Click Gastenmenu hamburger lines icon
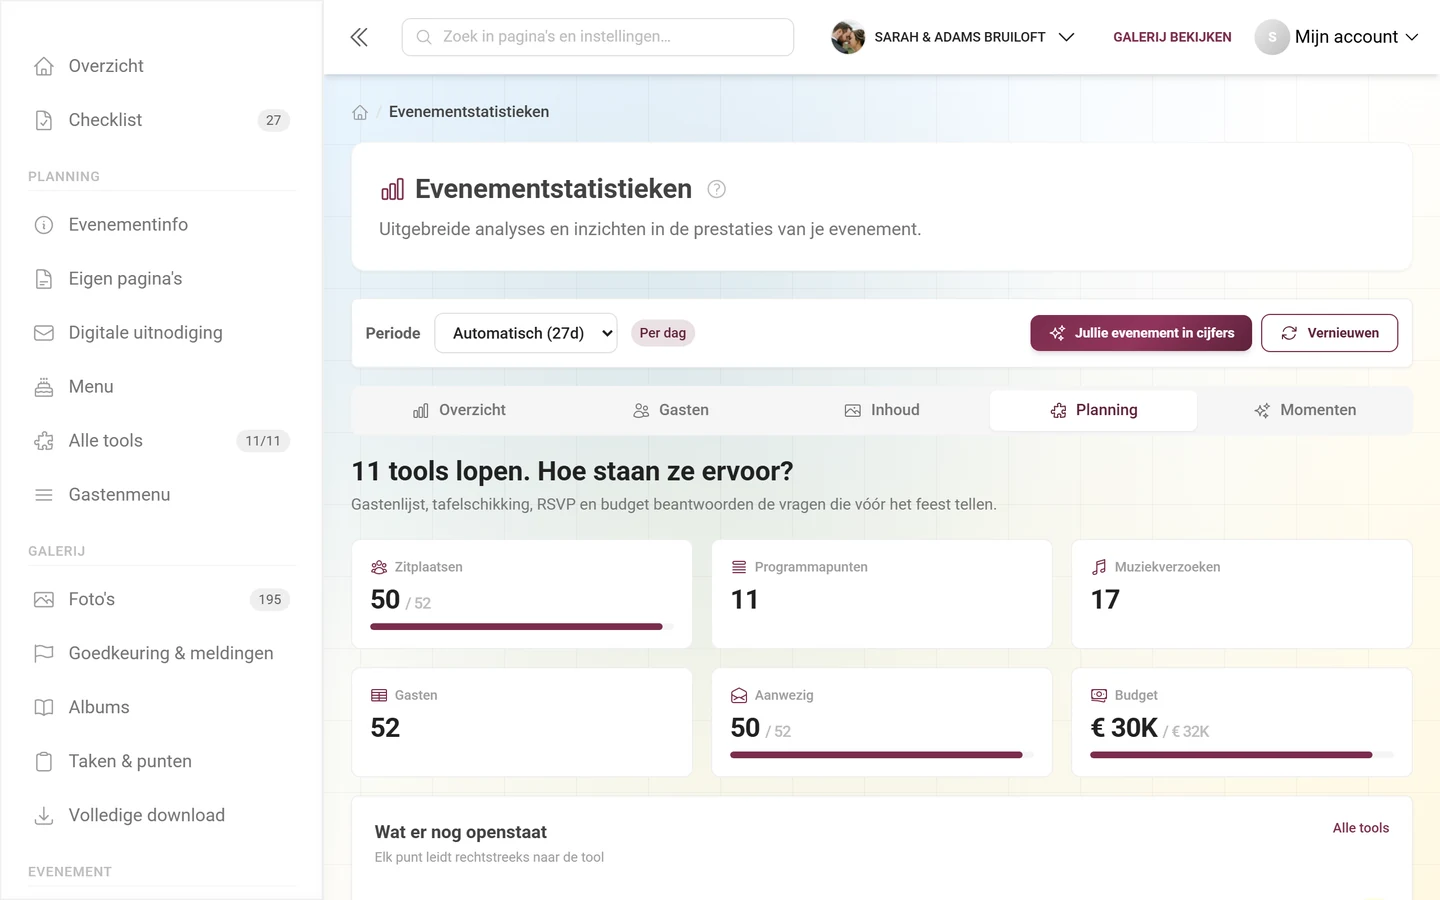 pyautogui.click(x=44, y=495)
